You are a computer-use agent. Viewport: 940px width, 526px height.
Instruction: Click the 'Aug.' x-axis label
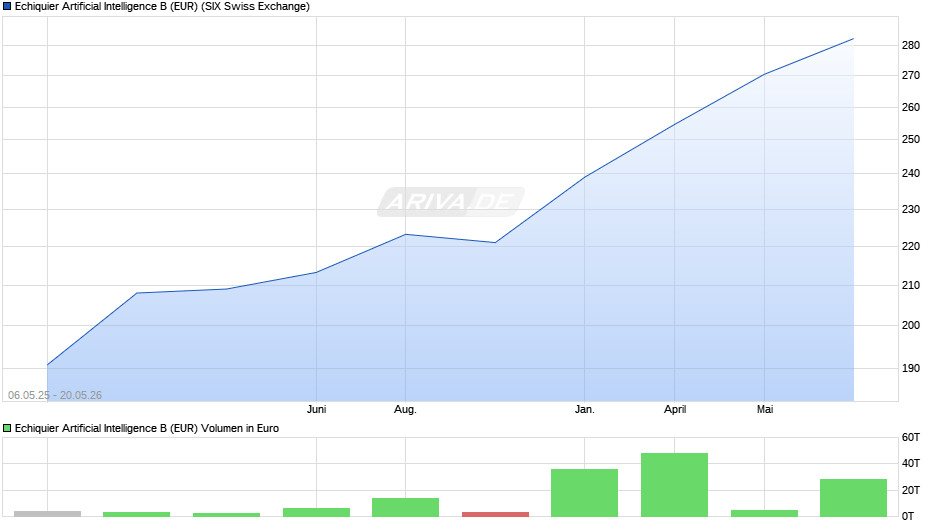[405, 409]
